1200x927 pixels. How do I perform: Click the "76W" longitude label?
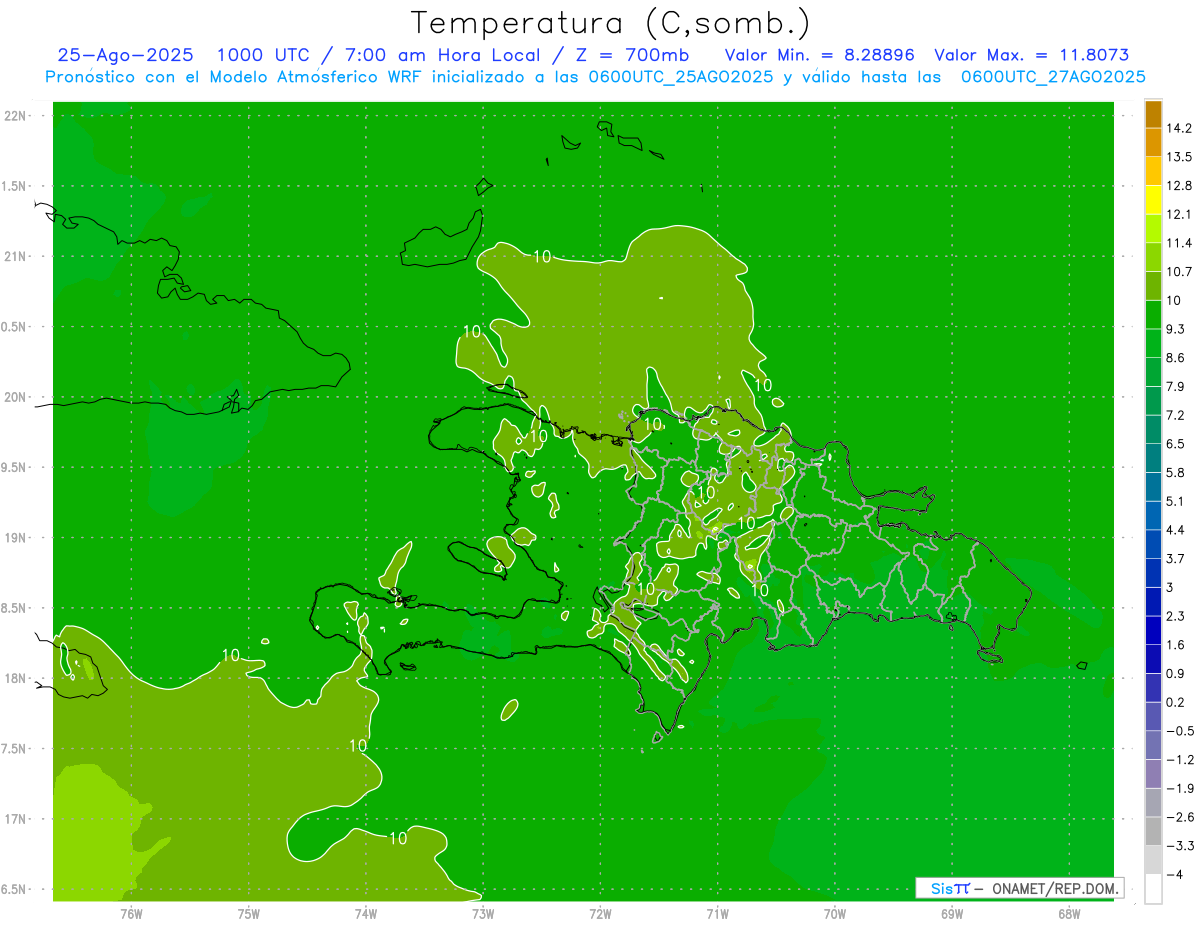tap(131, 914)
